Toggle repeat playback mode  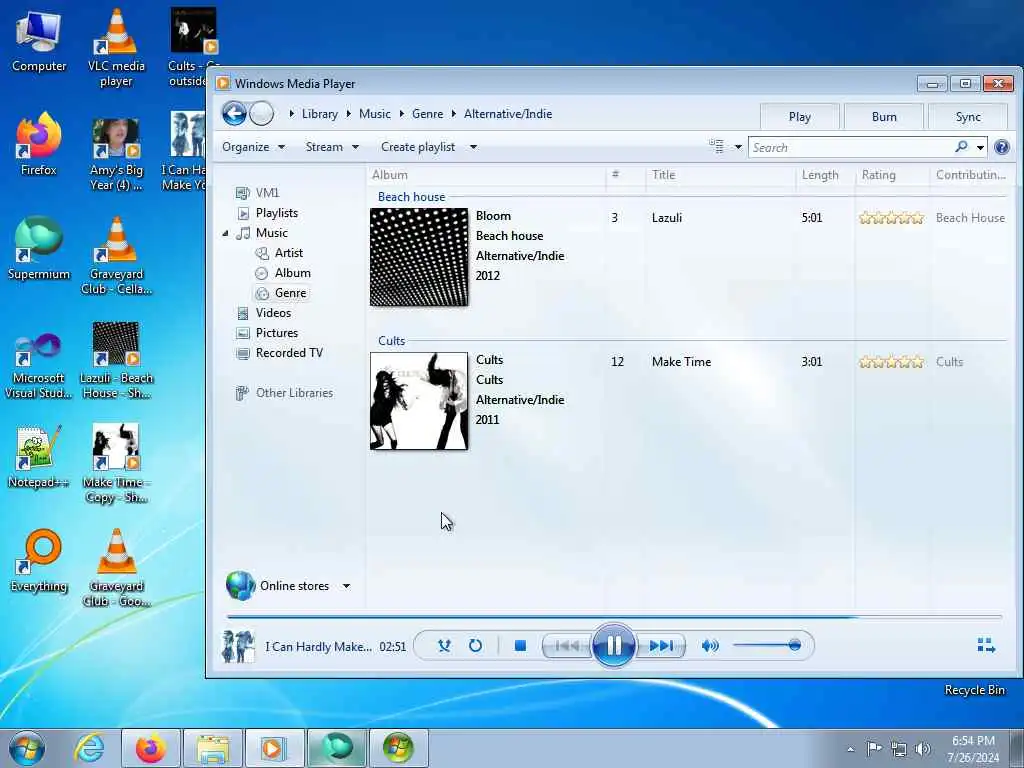[x=475, y=646]
